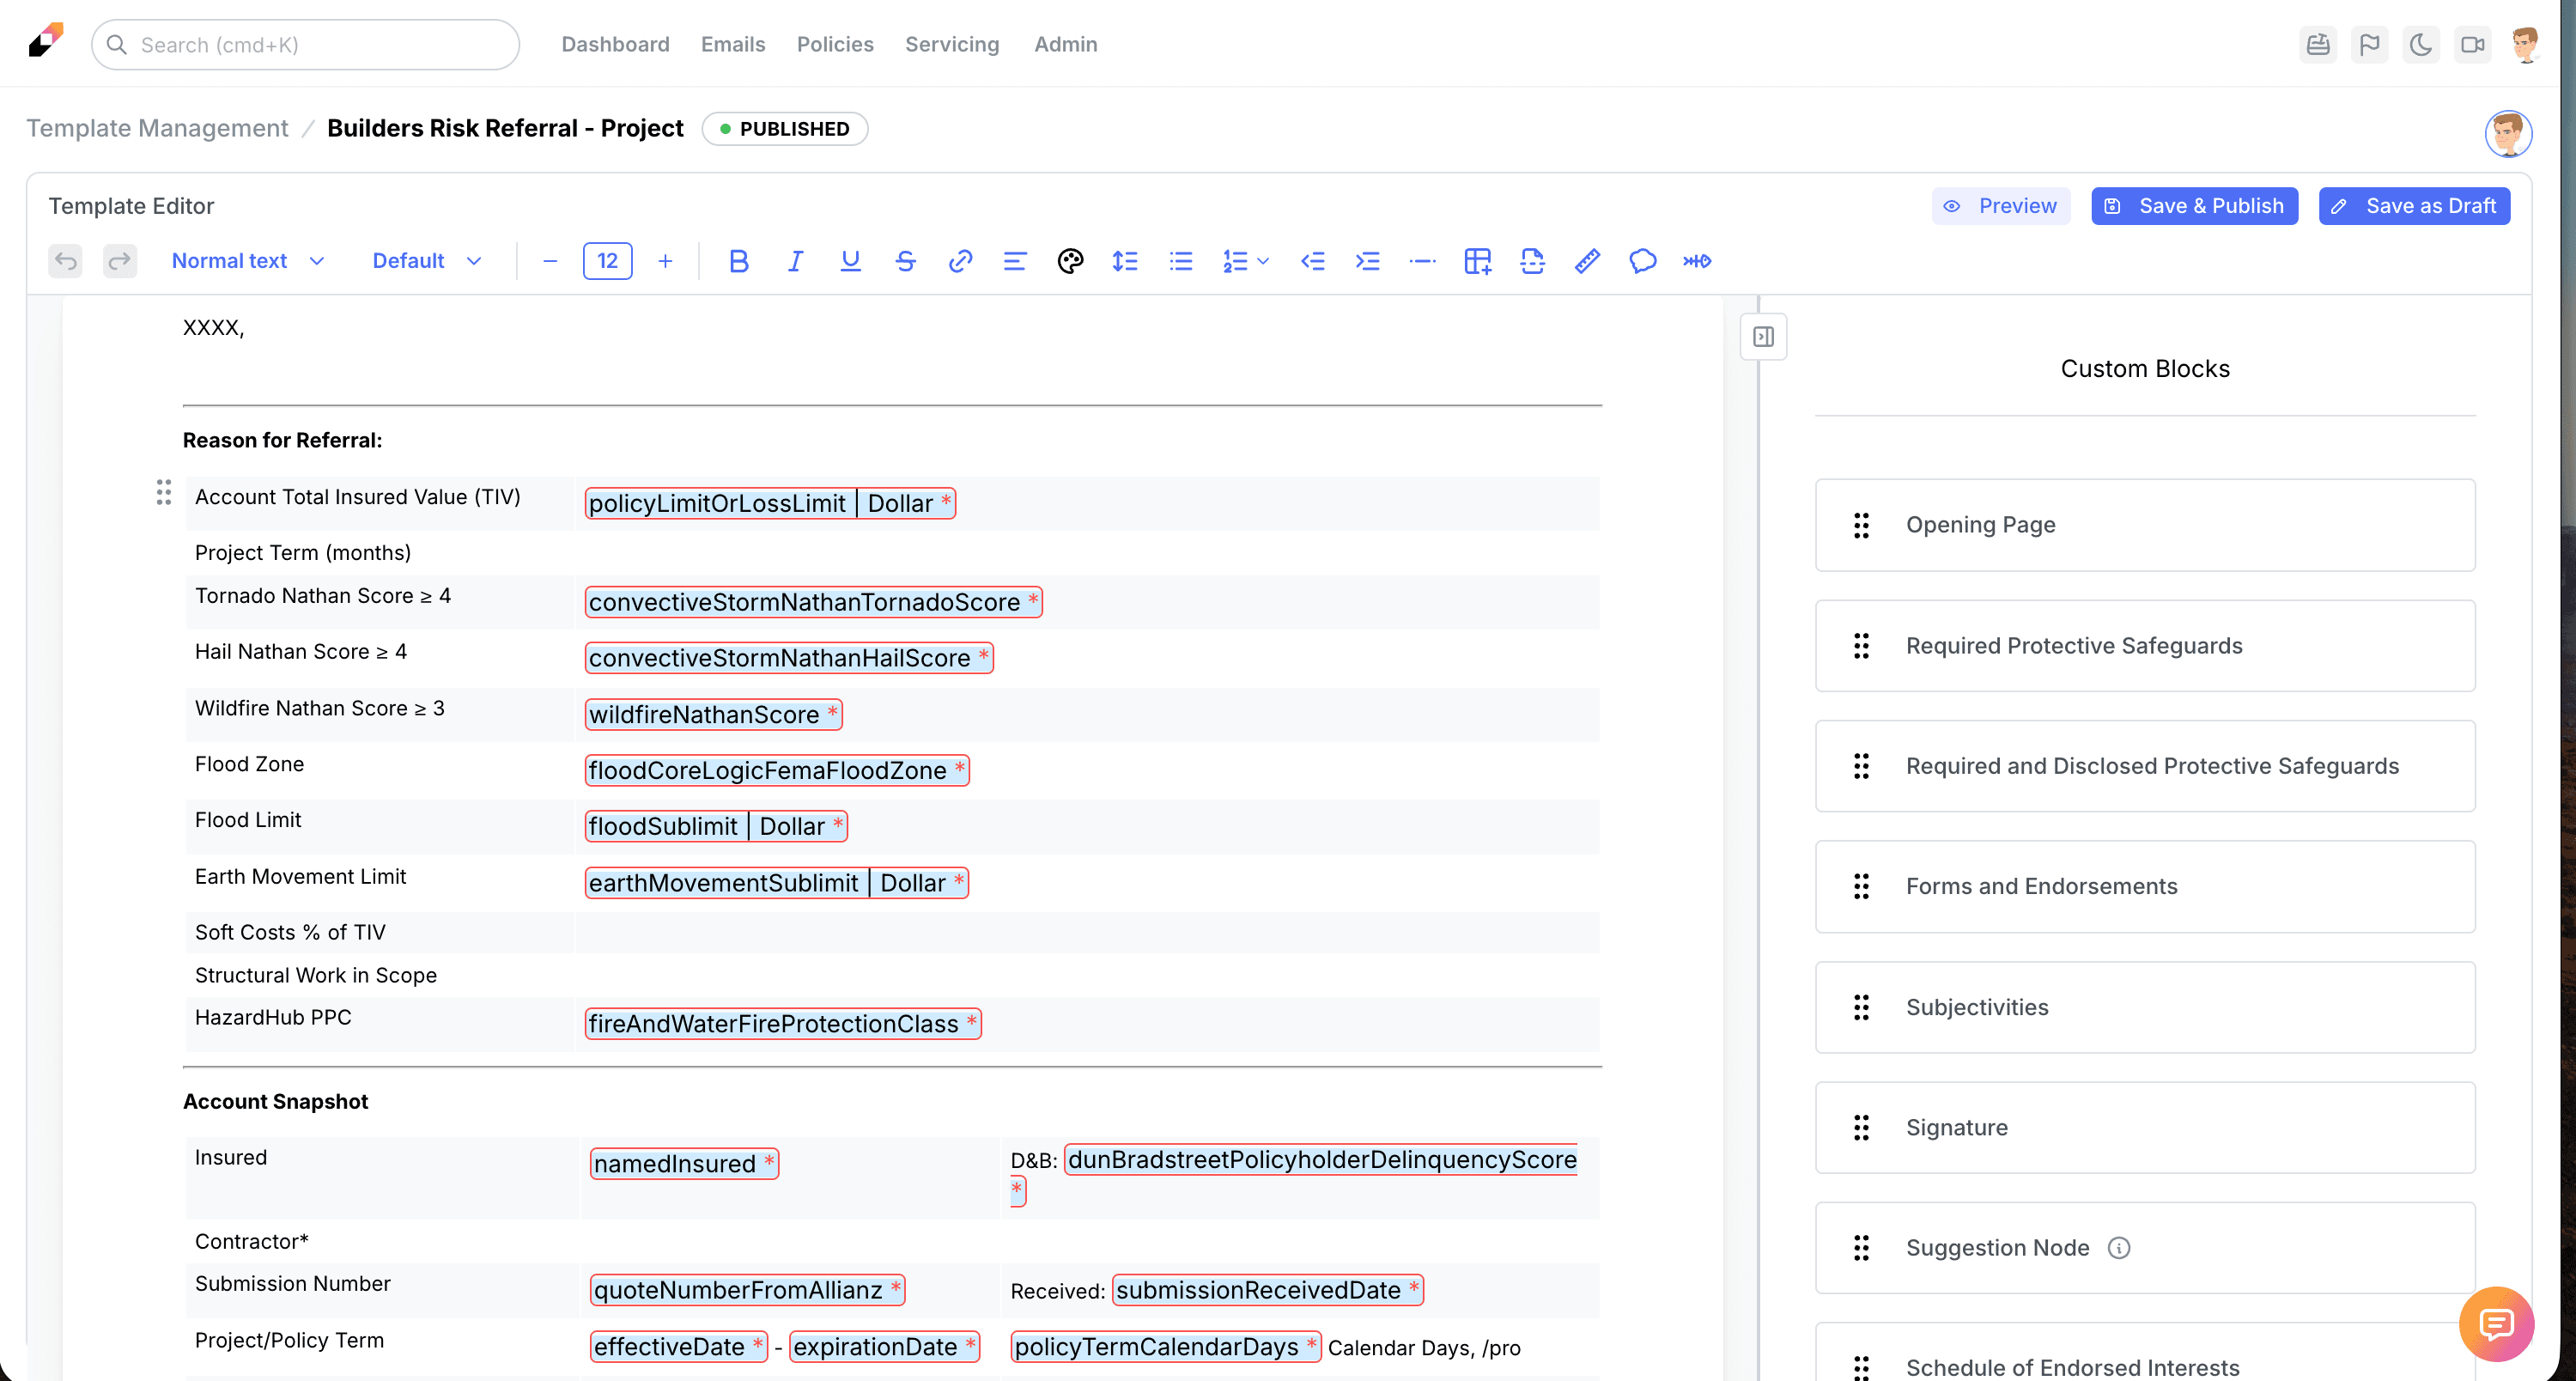2576x1381 pixels.
Task: Open the chat support bubble
Action: [2497, 1324]
